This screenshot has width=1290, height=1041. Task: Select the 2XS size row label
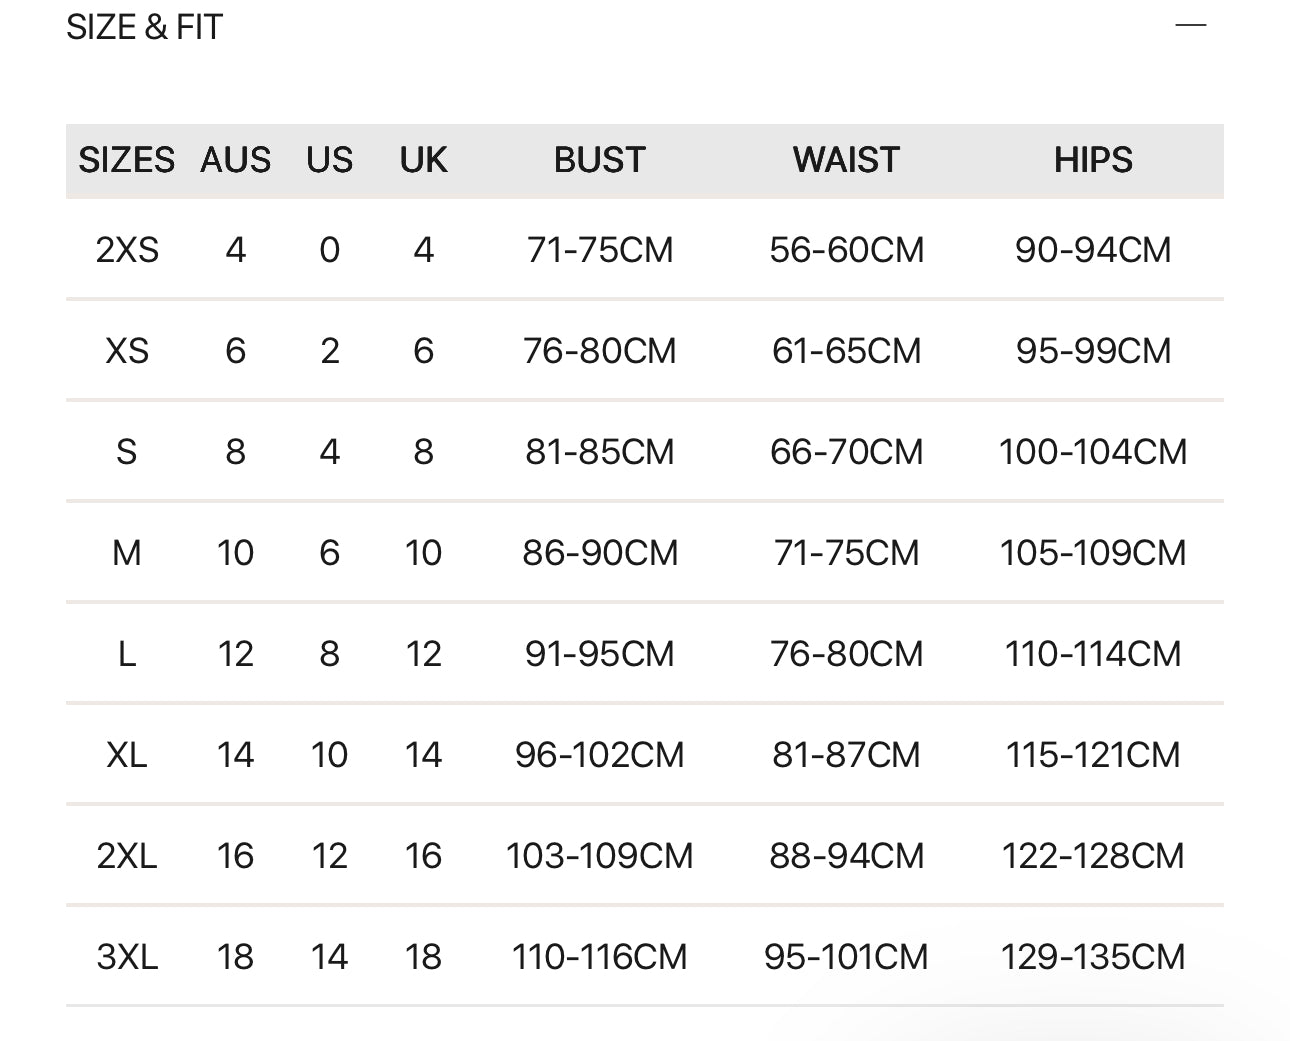(127, 250)
